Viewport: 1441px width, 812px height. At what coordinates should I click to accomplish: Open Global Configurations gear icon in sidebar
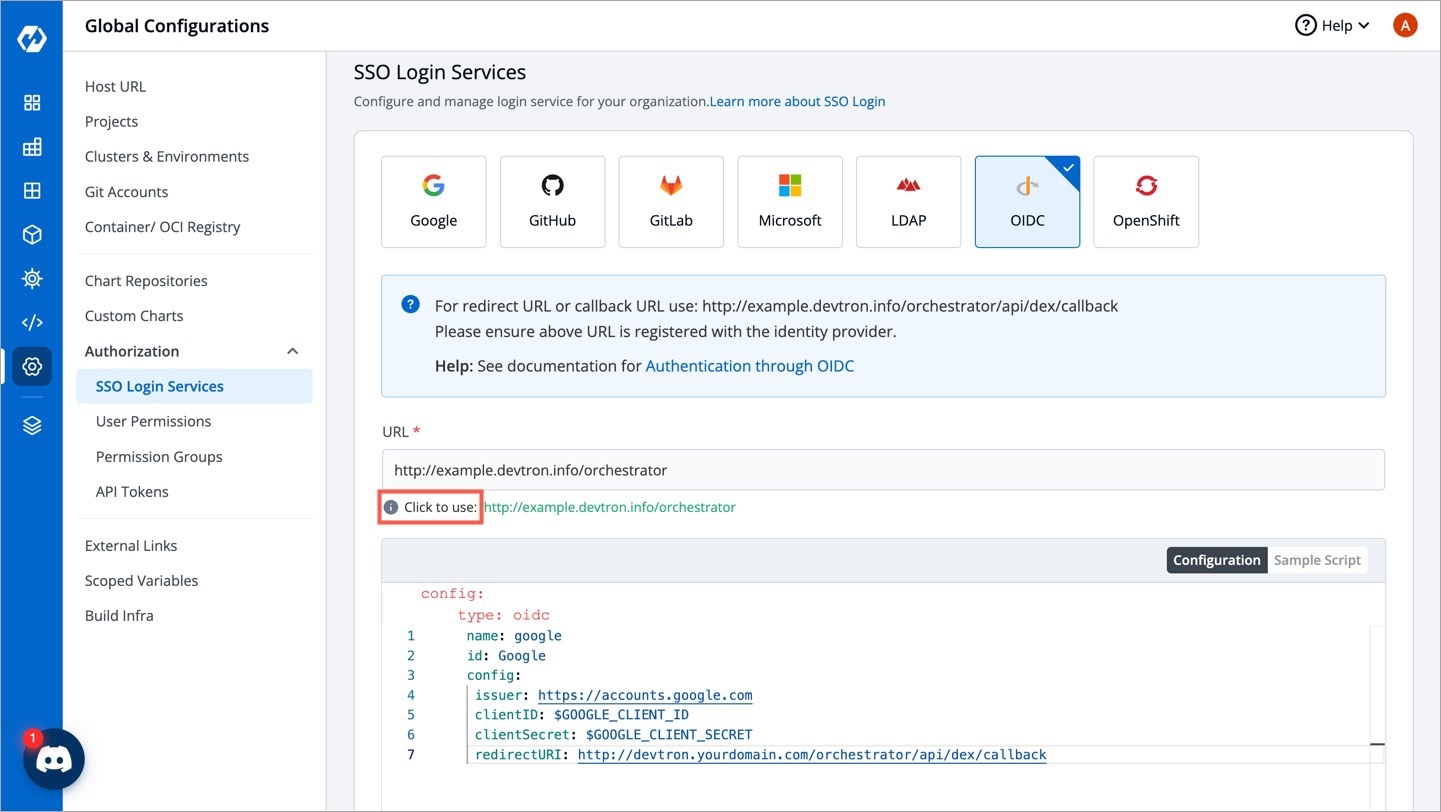pos(32,367)
